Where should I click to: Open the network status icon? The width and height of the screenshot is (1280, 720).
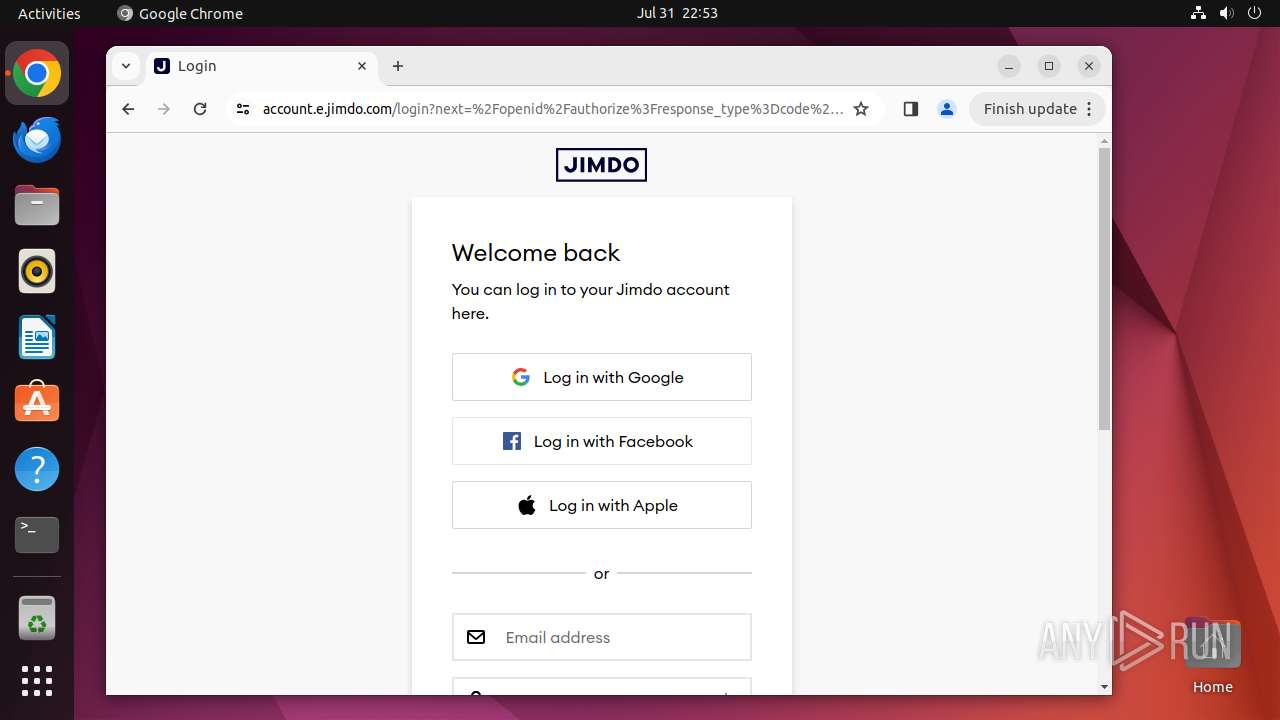[x=1198, y=13]
